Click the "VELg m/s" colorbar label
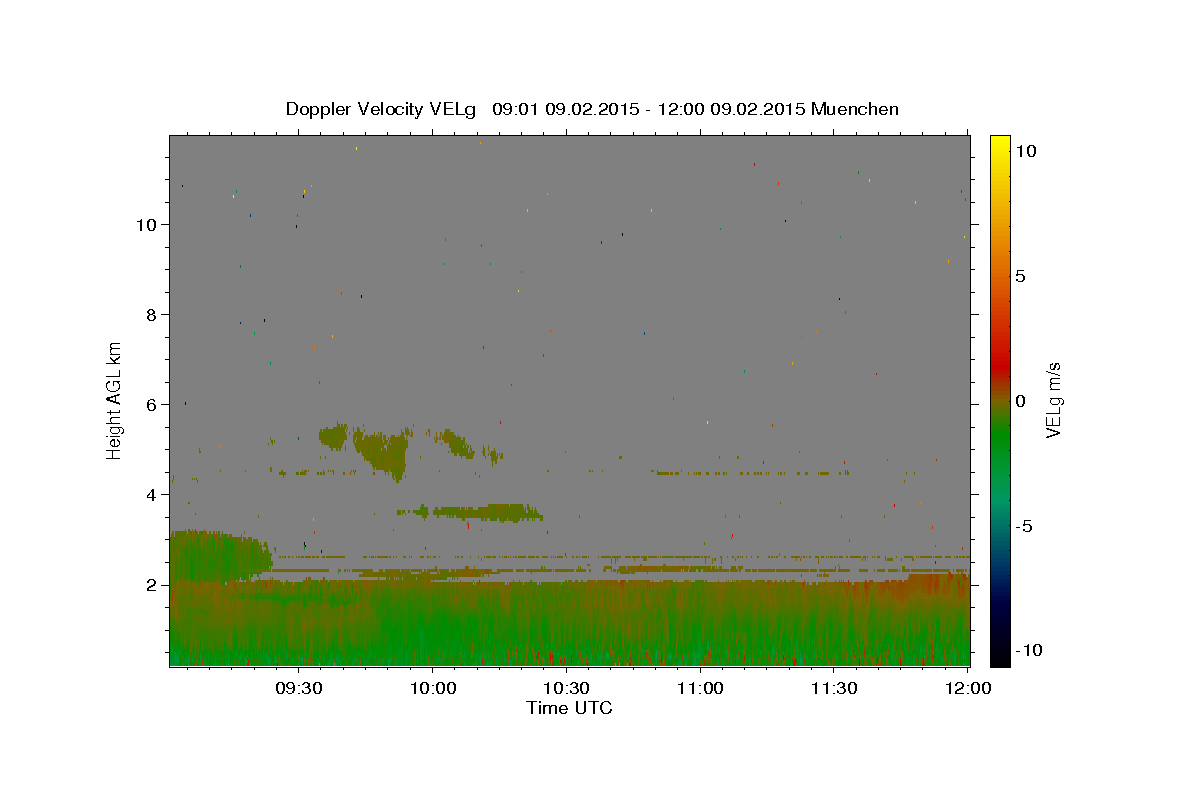1200x800 pixels. [x=1053, y=399]
